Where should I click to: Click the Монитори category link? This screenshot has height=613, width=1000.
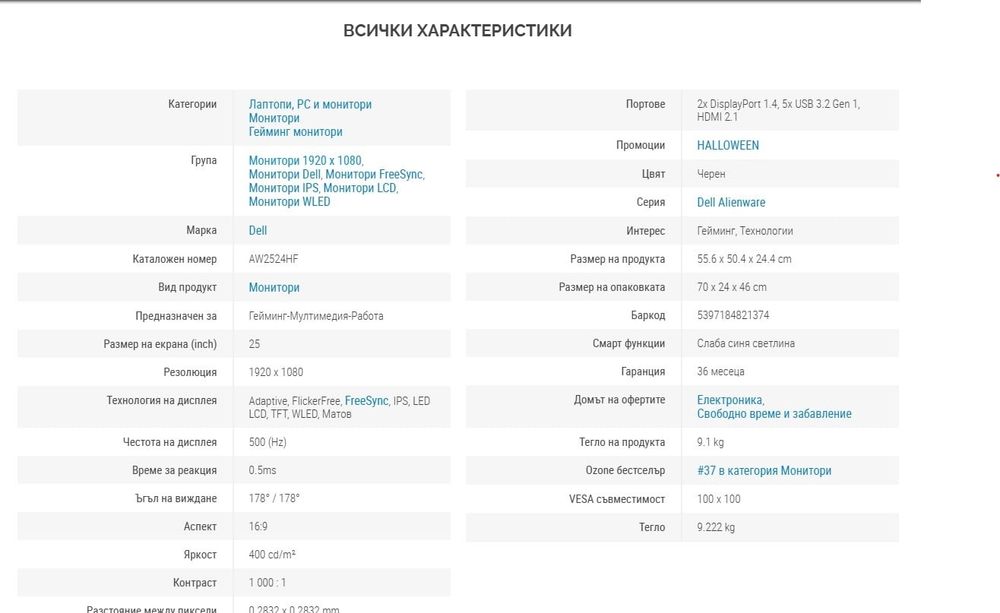pyautogui.click(x=273, y=118)
